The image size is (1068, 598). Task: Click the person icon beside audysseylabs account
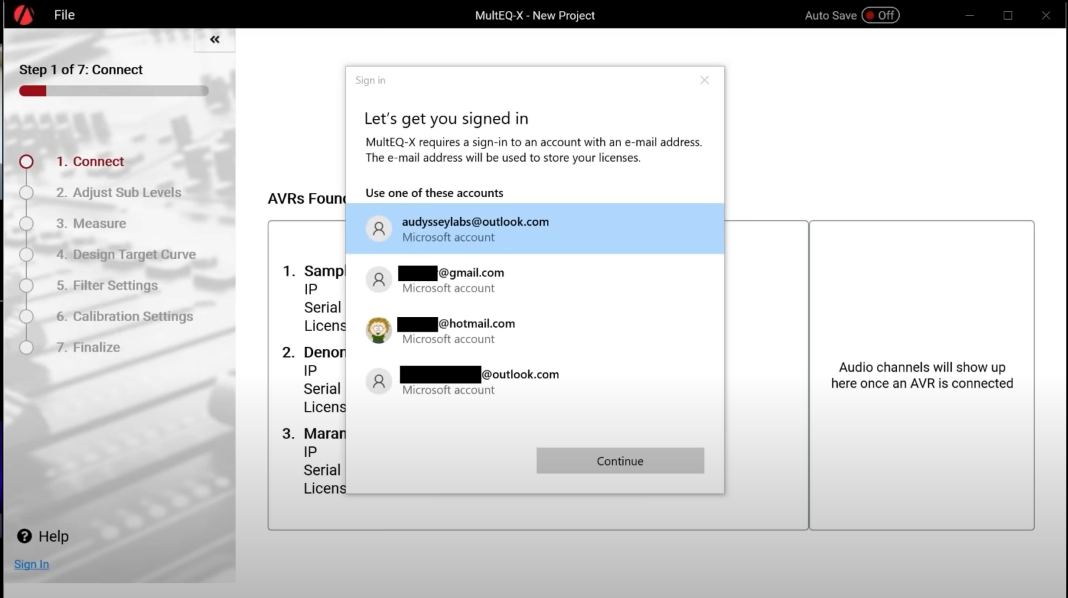pyautogui.click(x=379, y=229)
